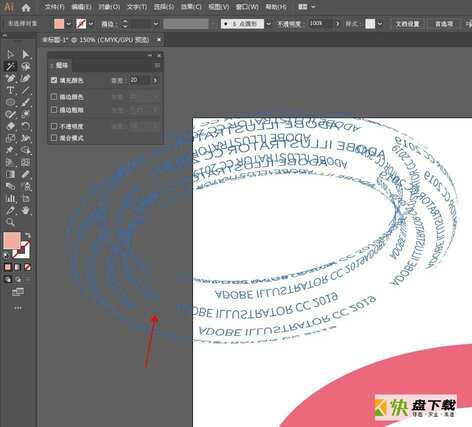
Task: Select the Symbol Sprayer tool
Action: pyautogui.click(x=26, y=186)
